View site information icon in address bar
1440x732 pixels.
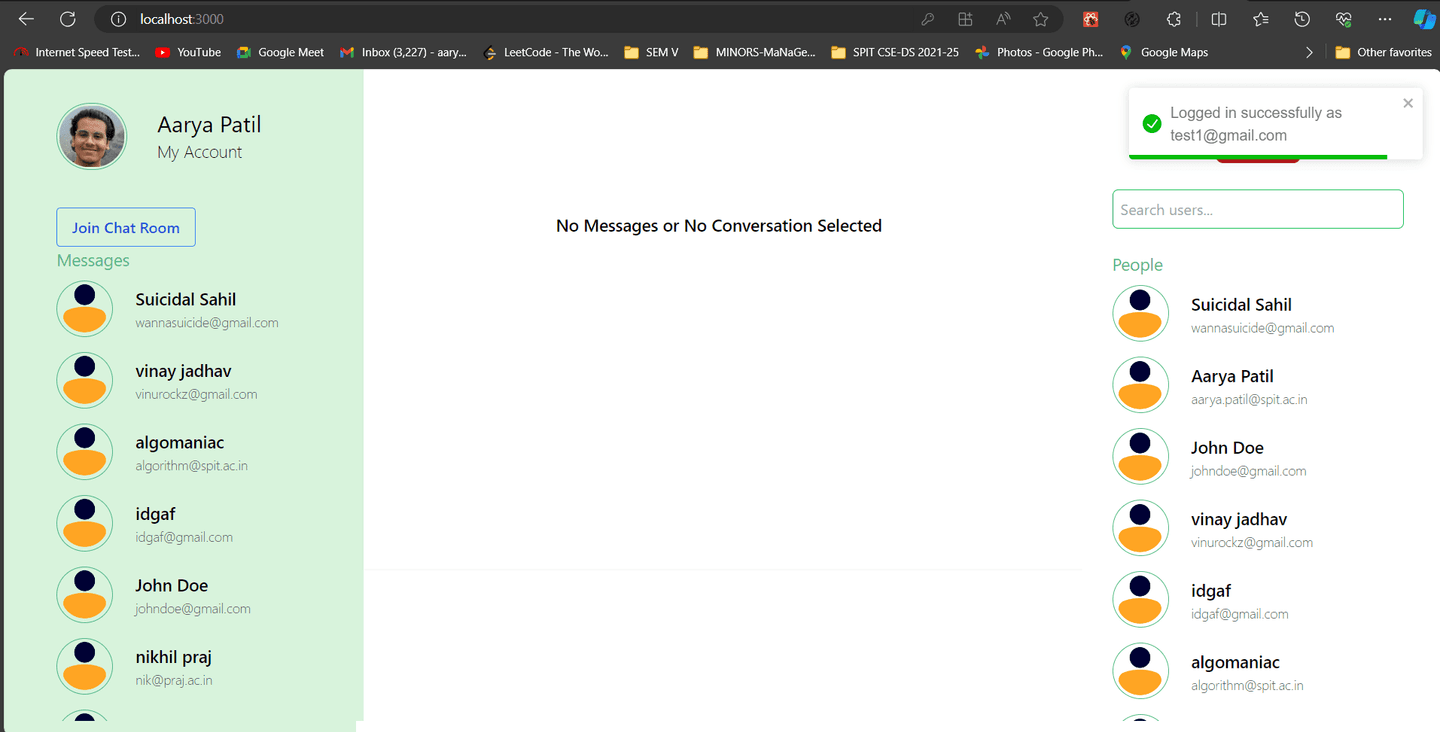tap(118, 19)
